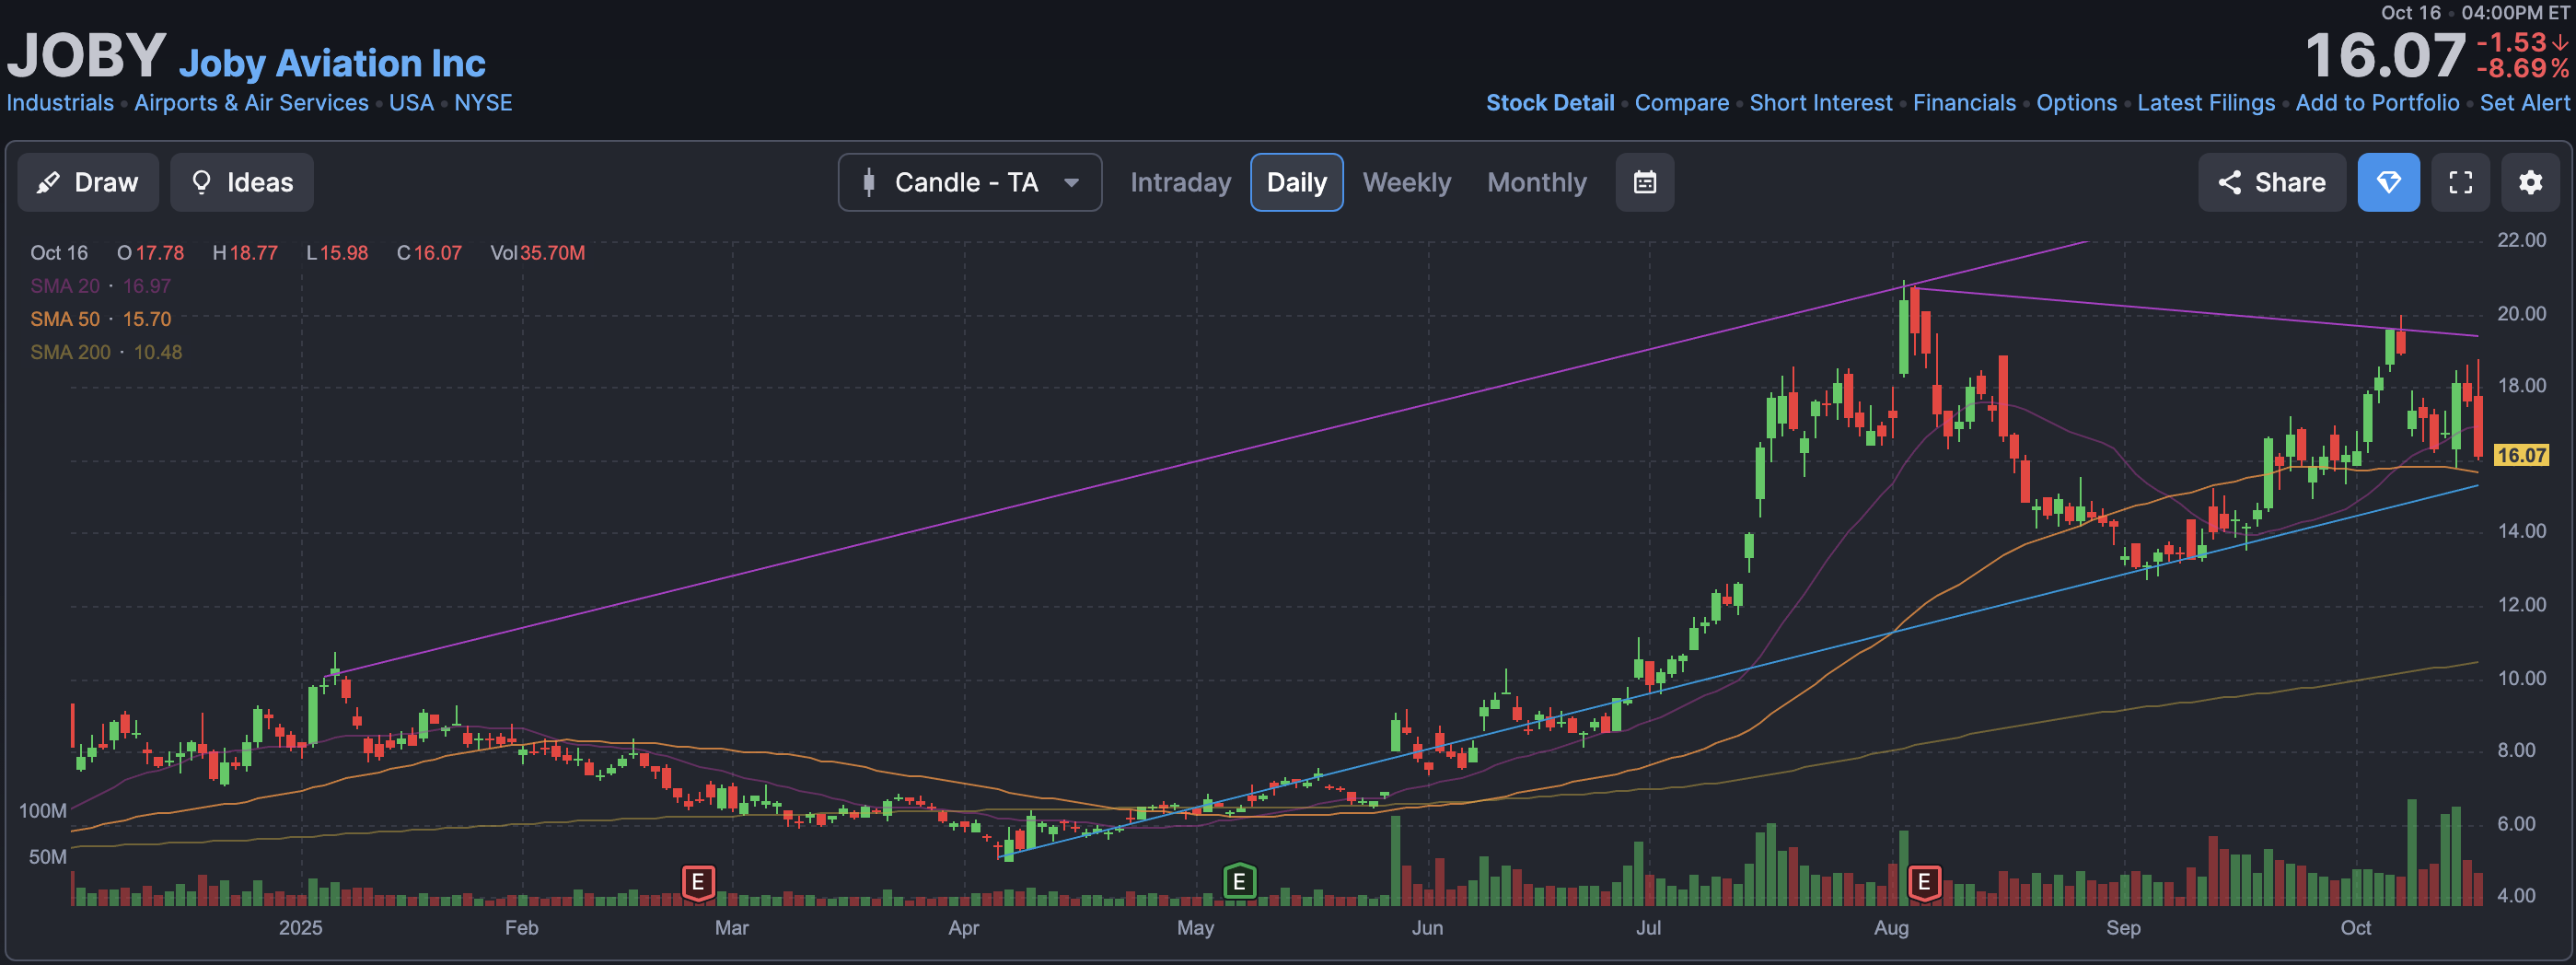Open the Compare link
This screenshot has height=965, width=2576.
click(x=1681, y=103)
